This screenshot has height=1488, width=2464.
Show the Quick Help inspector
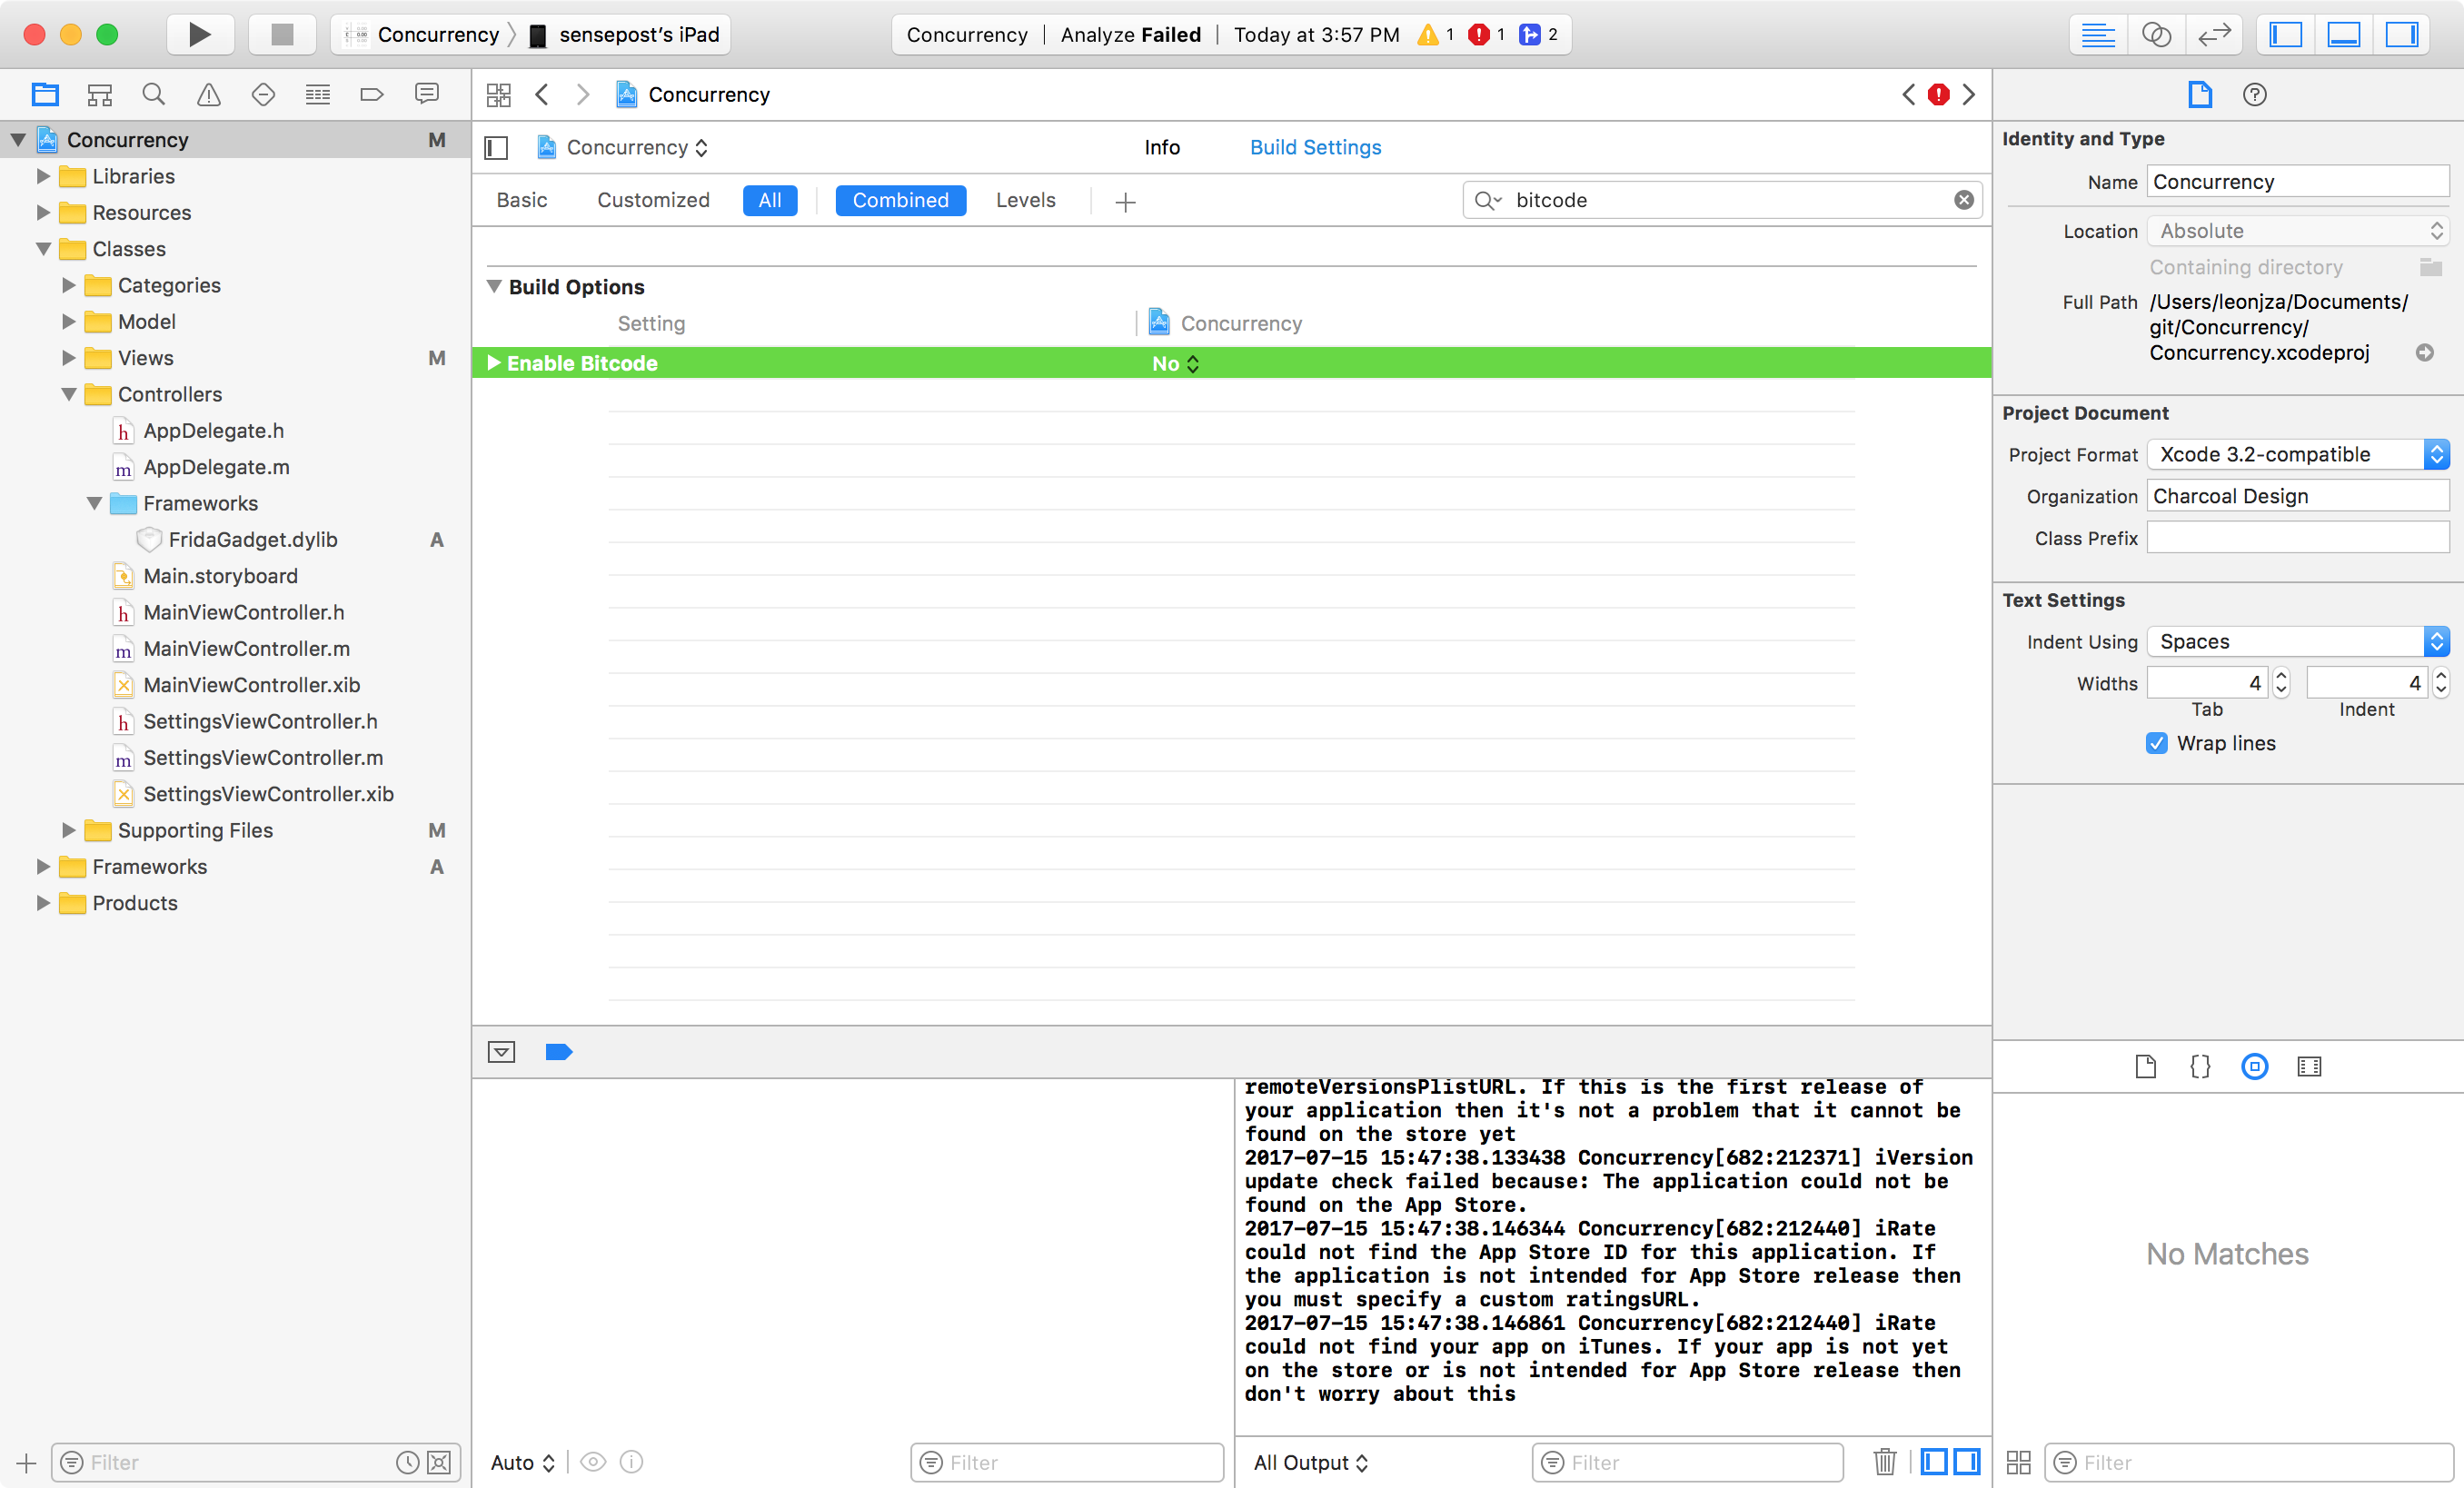click(2255, 94)
